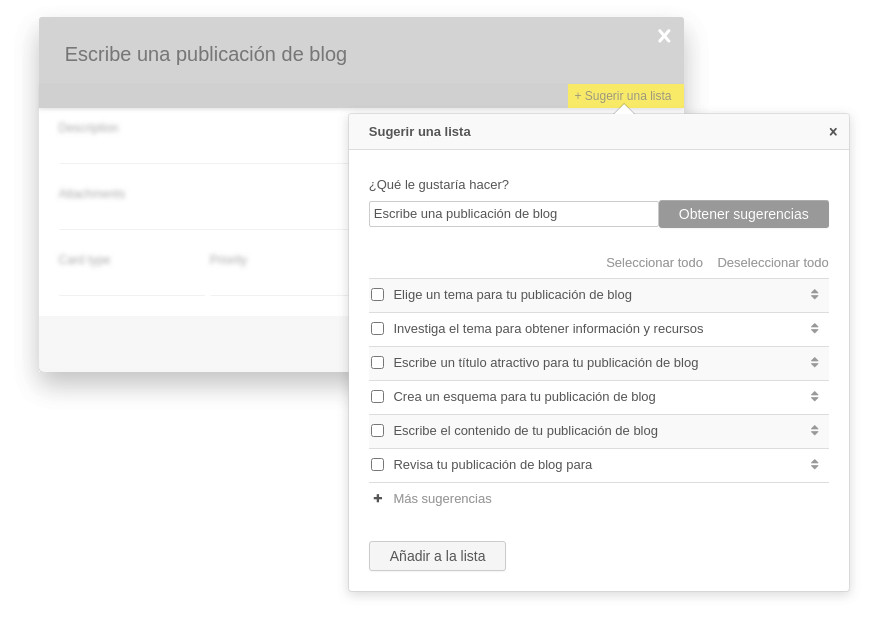The height and width of the screenshot is (618, 879).
Task: Expand "Más sugerencias" to show more suggestions
Action: coord(442,498)
